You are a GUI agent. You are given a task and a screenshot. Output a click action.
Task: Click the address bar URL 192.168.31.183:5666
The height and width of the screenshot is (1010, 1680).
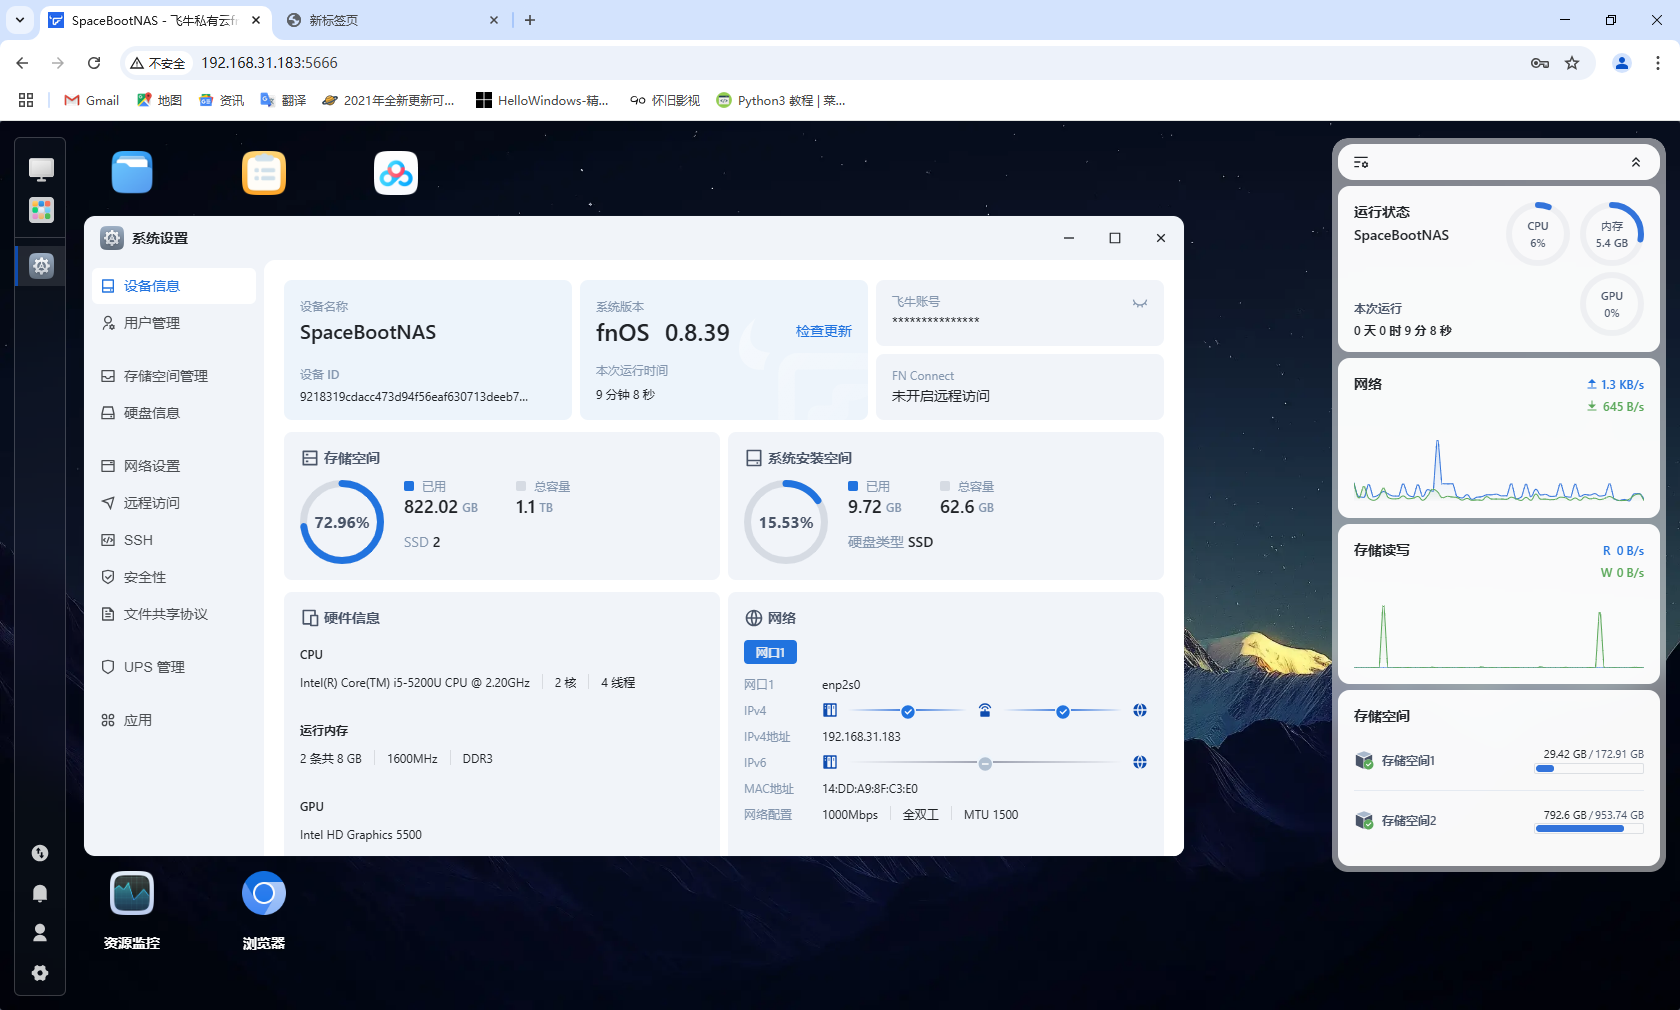[270, 63]
